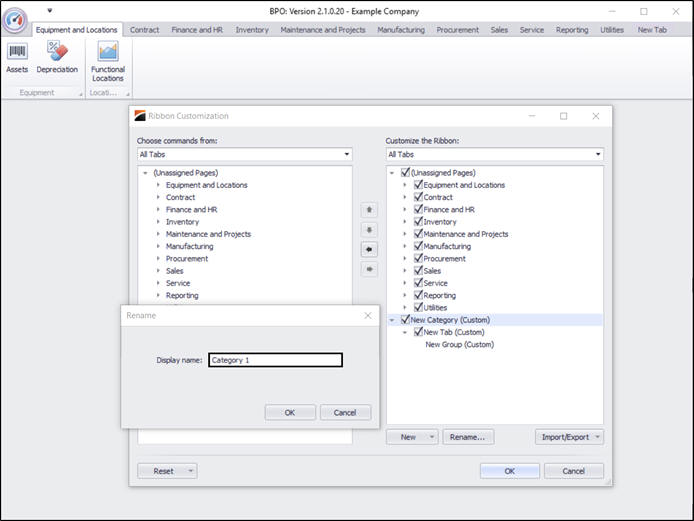The image size is (694, 521).
Task: Collapse New Tab (Custom) node
Action: (x=405, y=332)
